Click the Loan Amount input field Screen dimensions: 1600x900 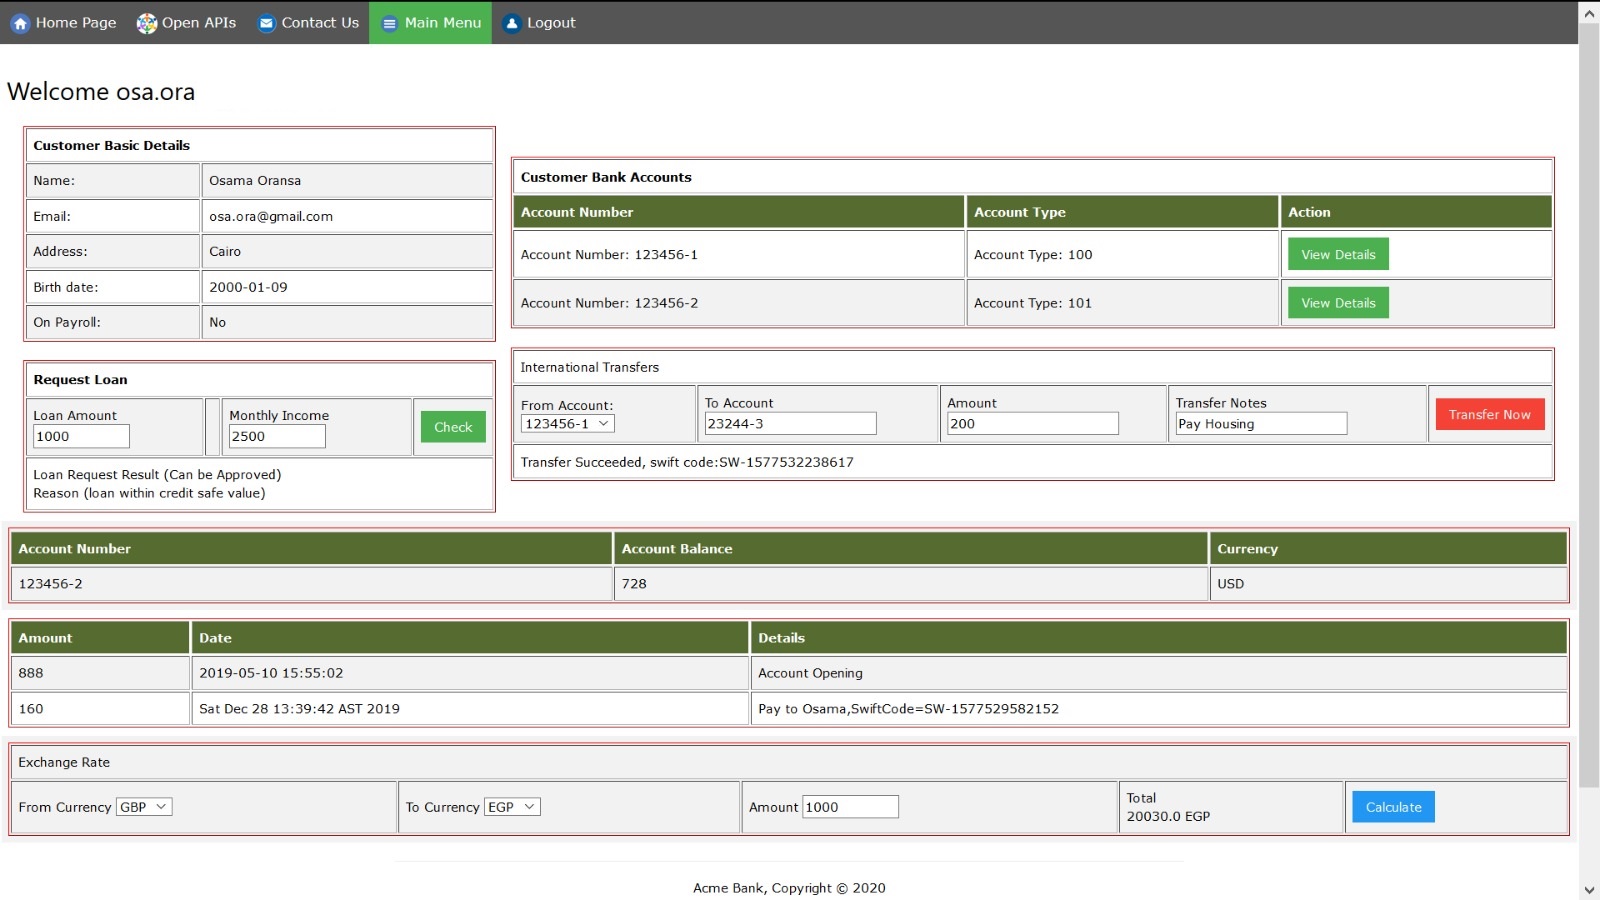(80, 436)
